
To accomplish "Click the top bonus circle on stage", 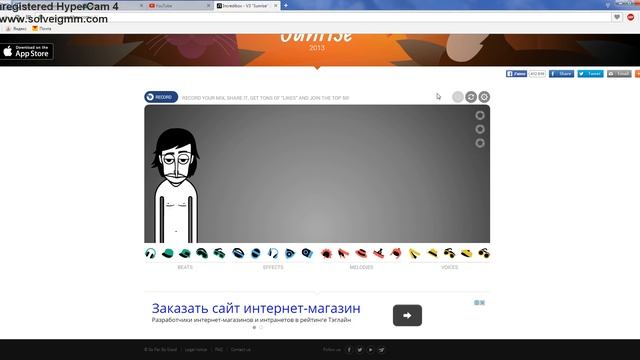I will pos(480,115).
